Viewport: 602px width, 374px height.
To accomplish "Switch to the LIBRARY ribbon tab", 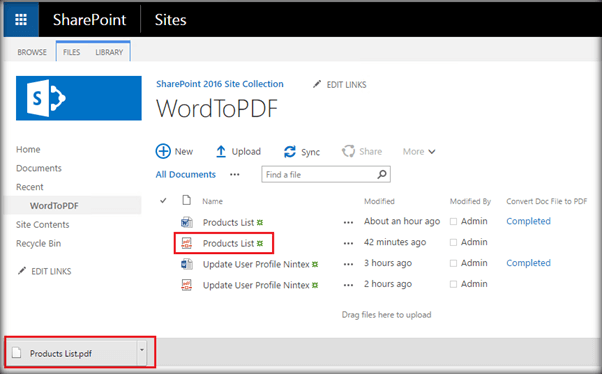I will point(109,52).
